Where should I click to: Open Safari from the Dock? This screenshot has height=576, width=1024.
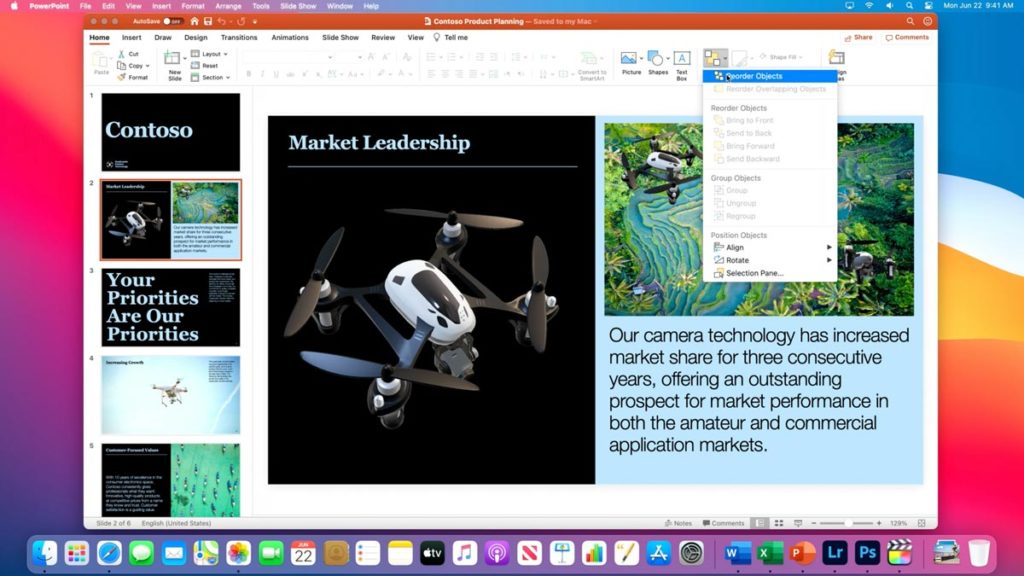coord(109,553)
